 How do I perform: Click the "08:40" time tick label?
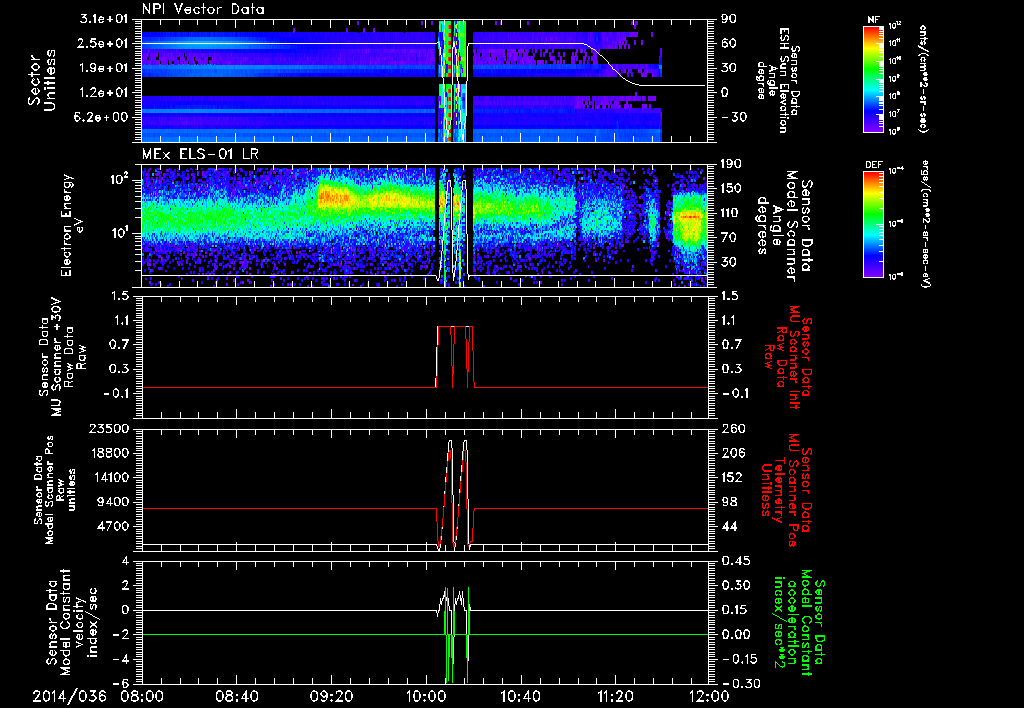(239, 696)
